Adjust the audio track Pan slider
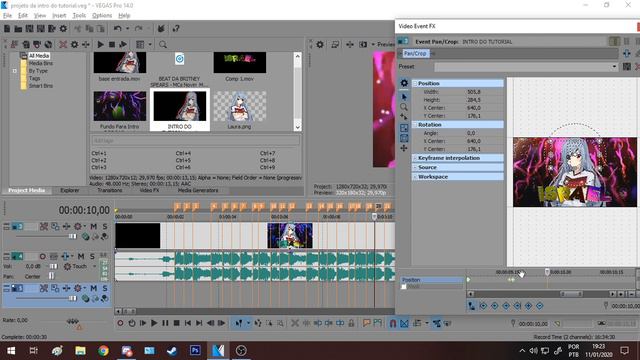This screenshot has width=640, height=360. (51, 276)
